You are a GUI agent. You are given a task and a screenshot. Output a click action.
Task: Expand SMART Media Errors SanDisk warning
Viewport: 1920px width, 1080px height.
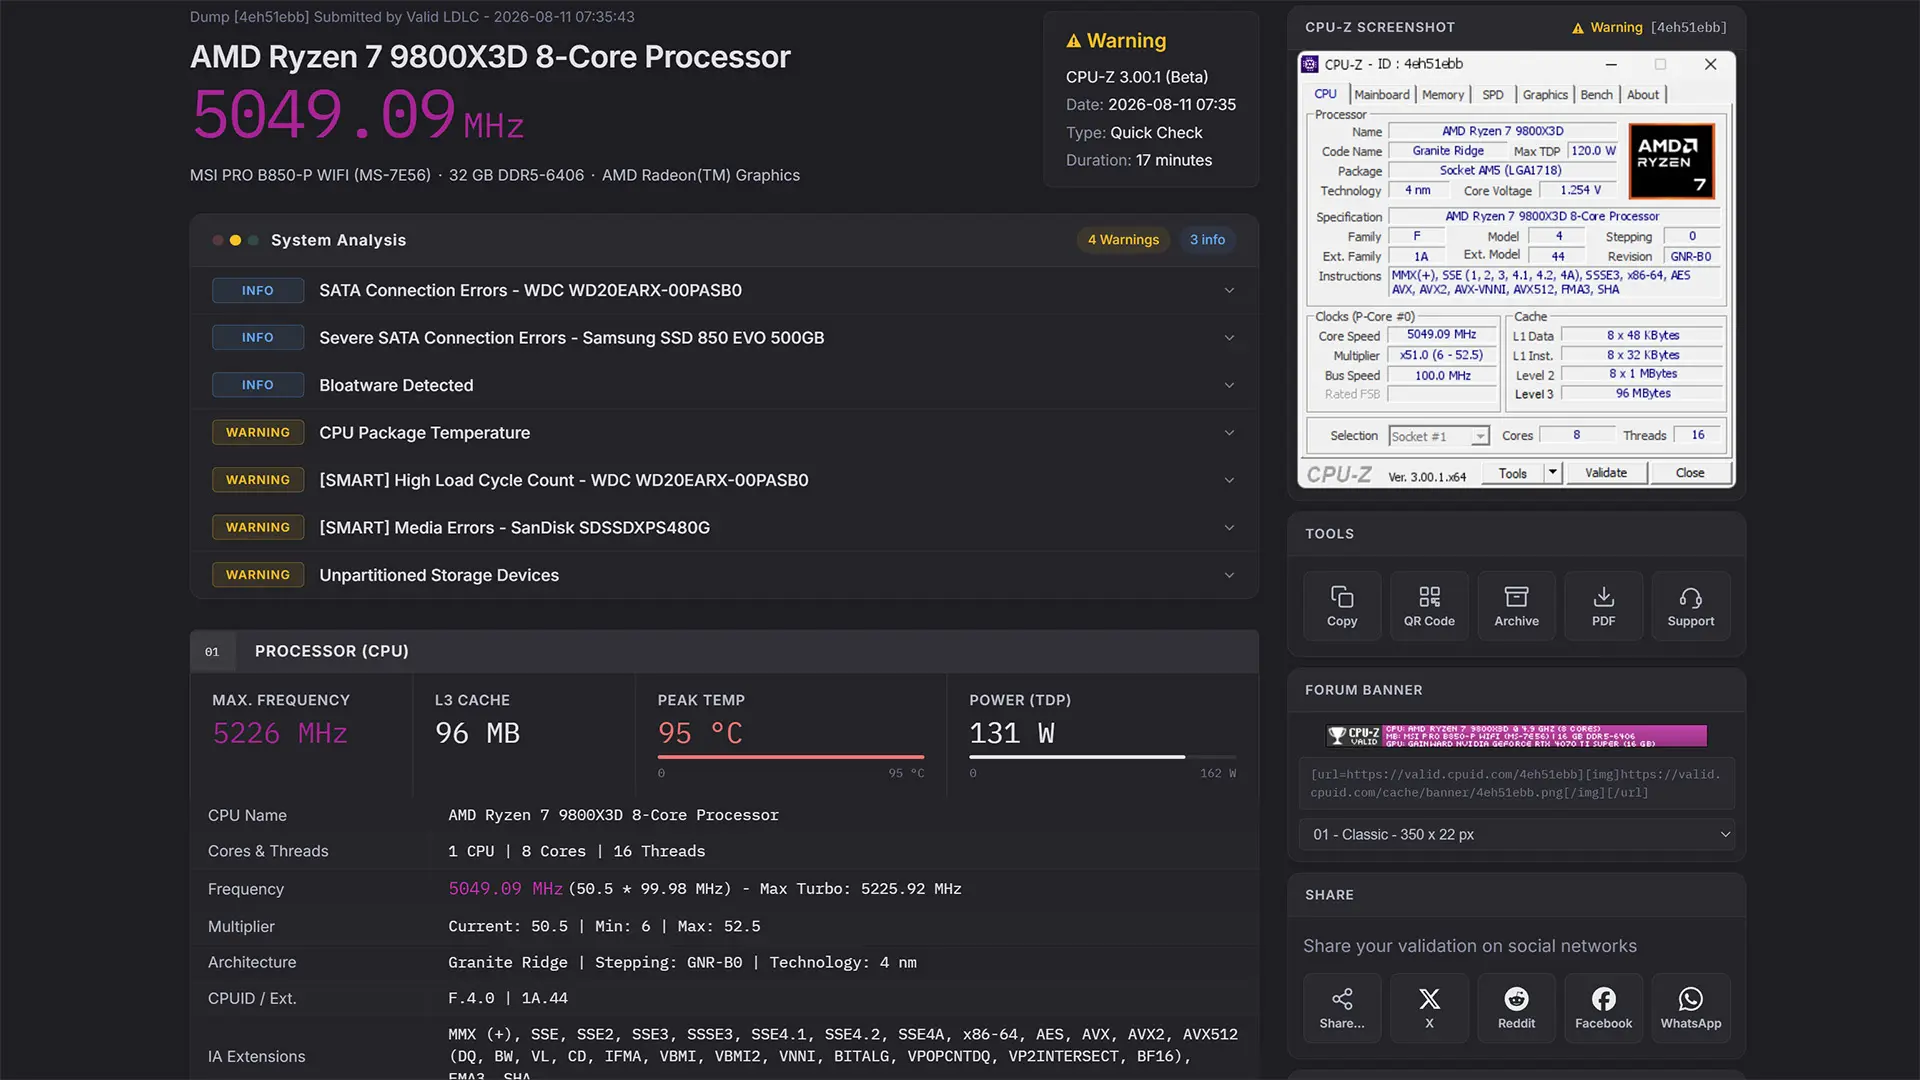(724, 528)
